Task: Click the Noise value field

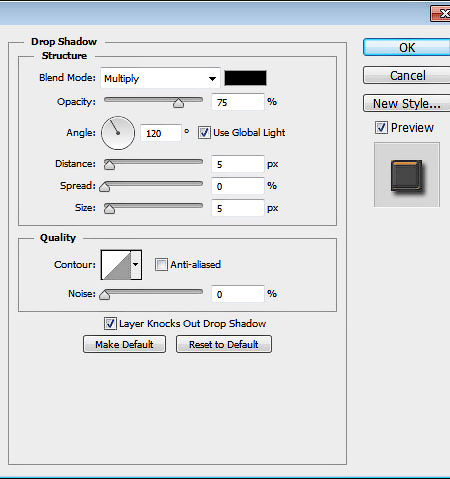Action: pos(238,294)
